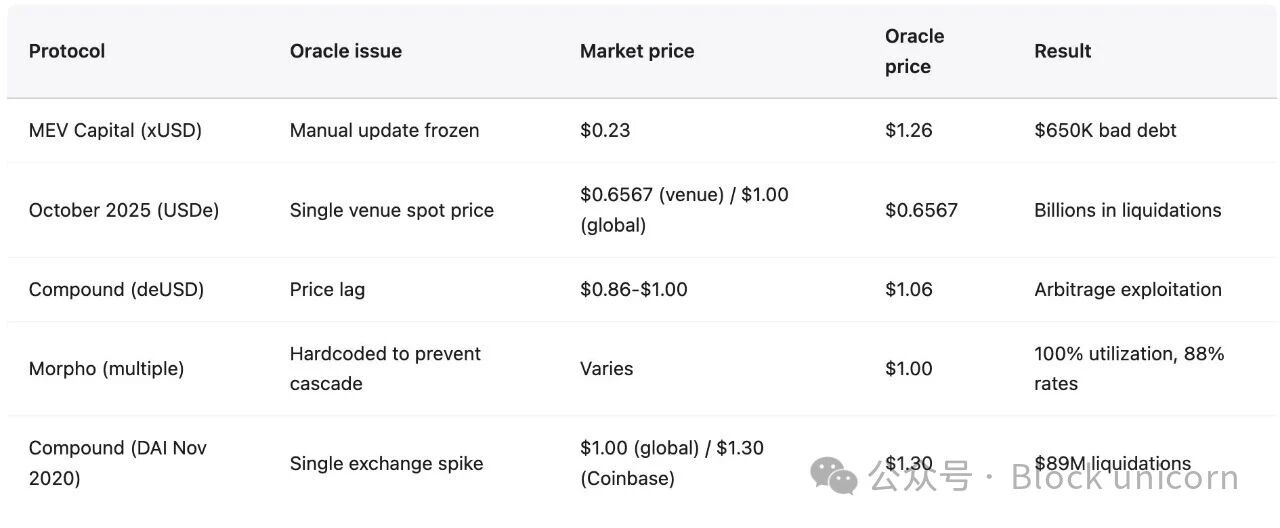Click the WeChat logo in the watermark
1280x528 pixels.
tap(834, 476)
